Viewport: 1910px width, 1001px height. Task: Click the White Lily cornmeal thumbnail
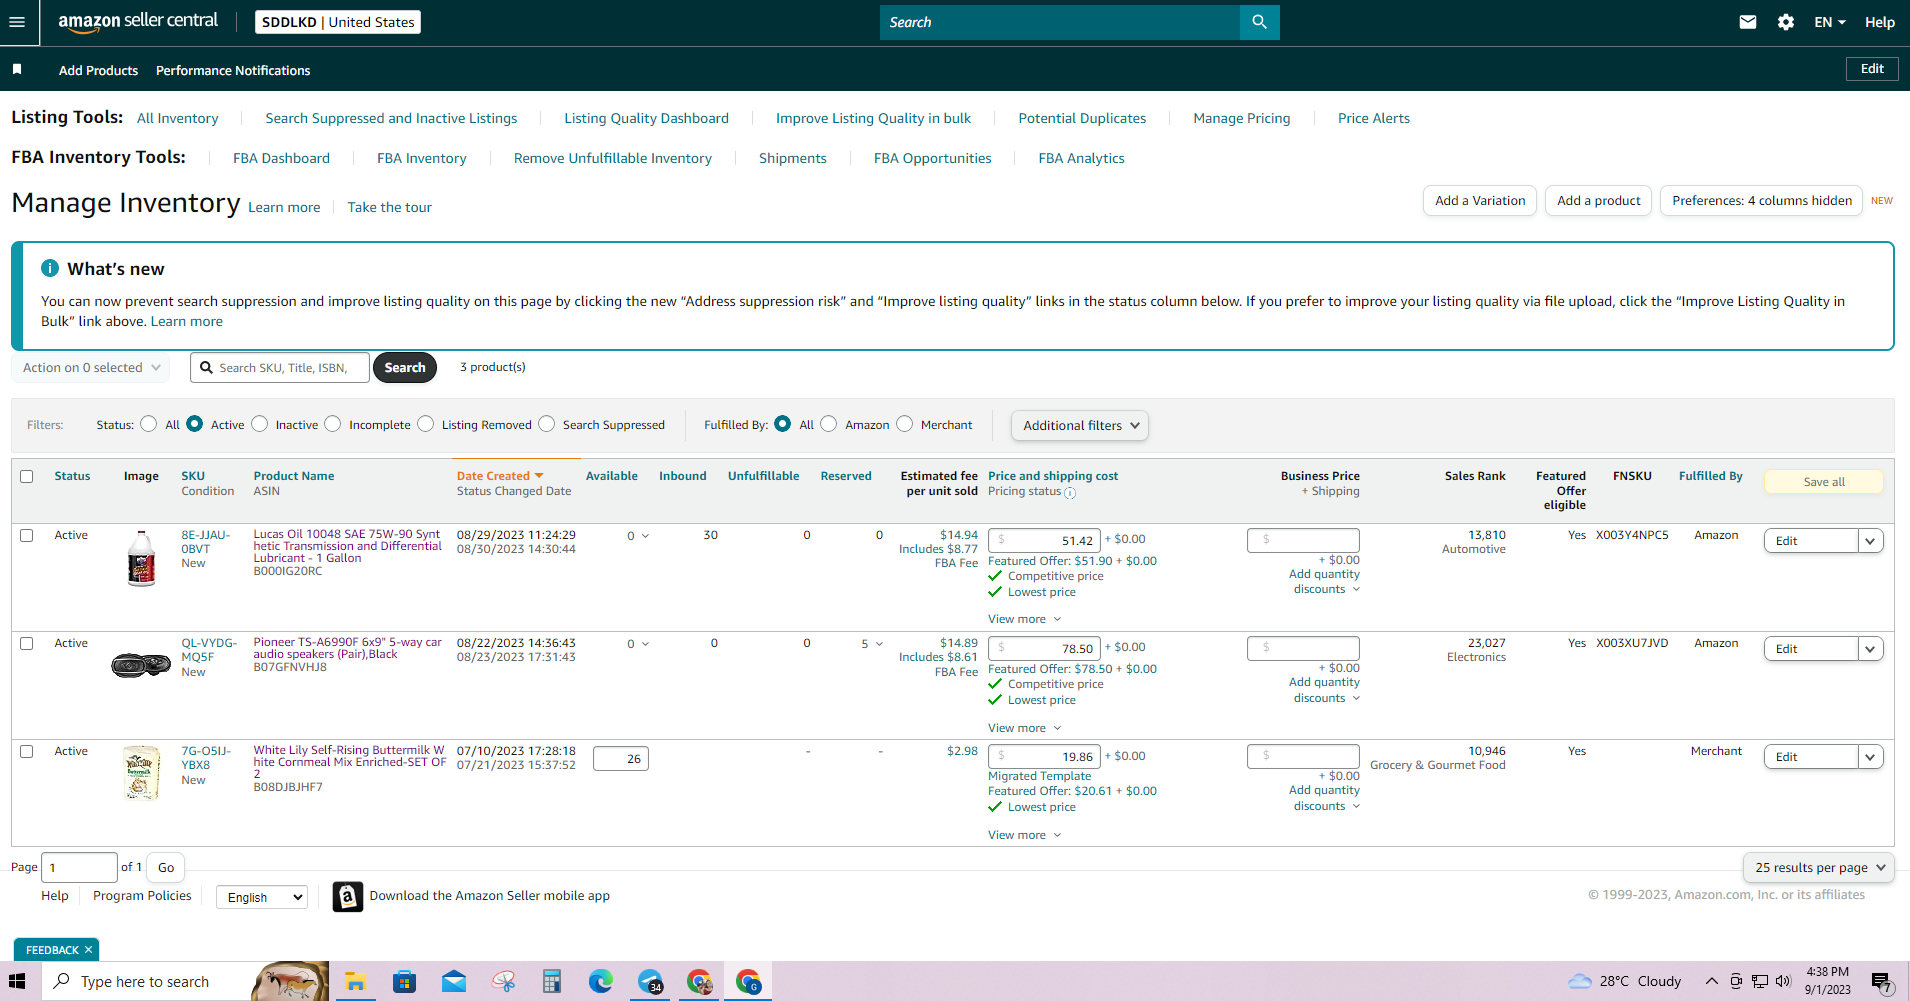coord(141,773)
